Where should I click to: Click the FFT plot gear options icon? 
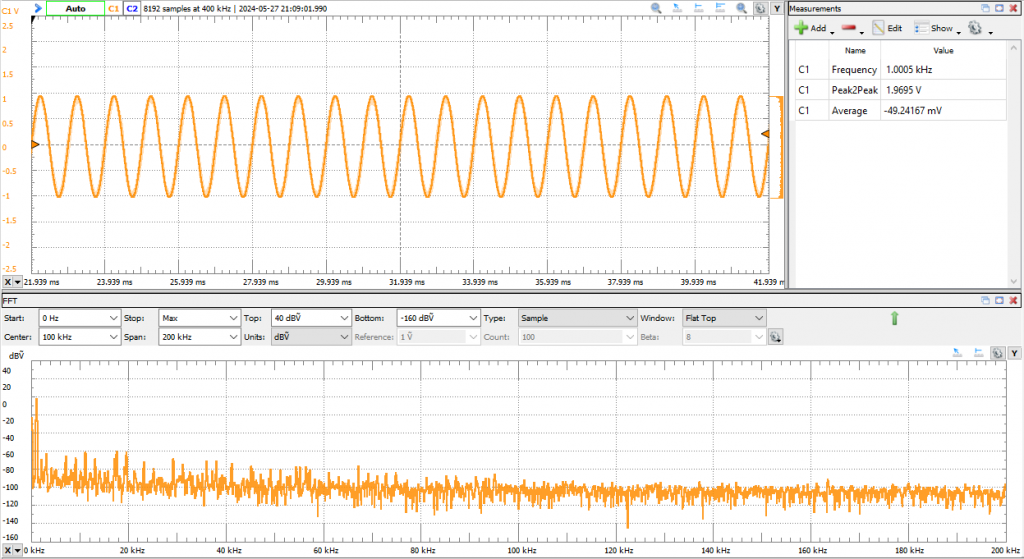point(996,353)
